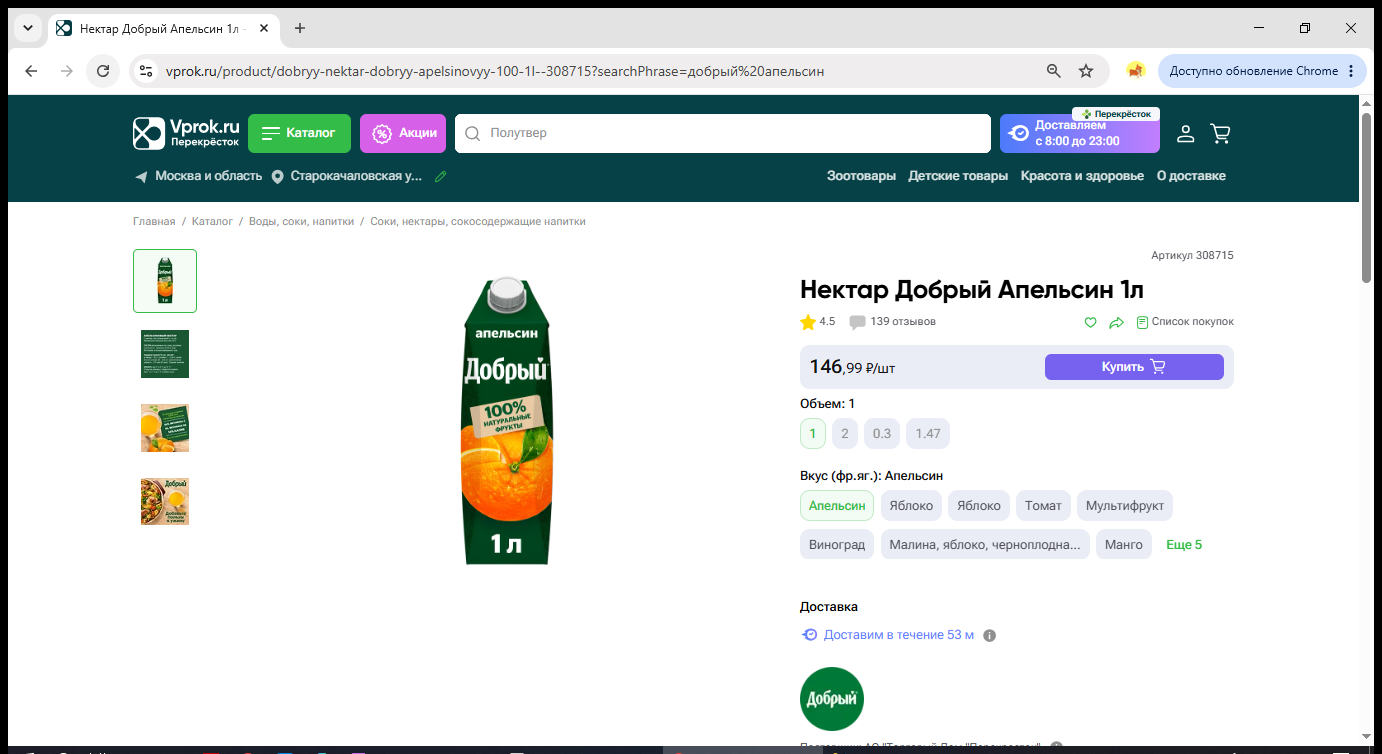Open the Акции promotions page
Screen dimensions: 1382x754
pyautogui.click(x=403, y=133)
